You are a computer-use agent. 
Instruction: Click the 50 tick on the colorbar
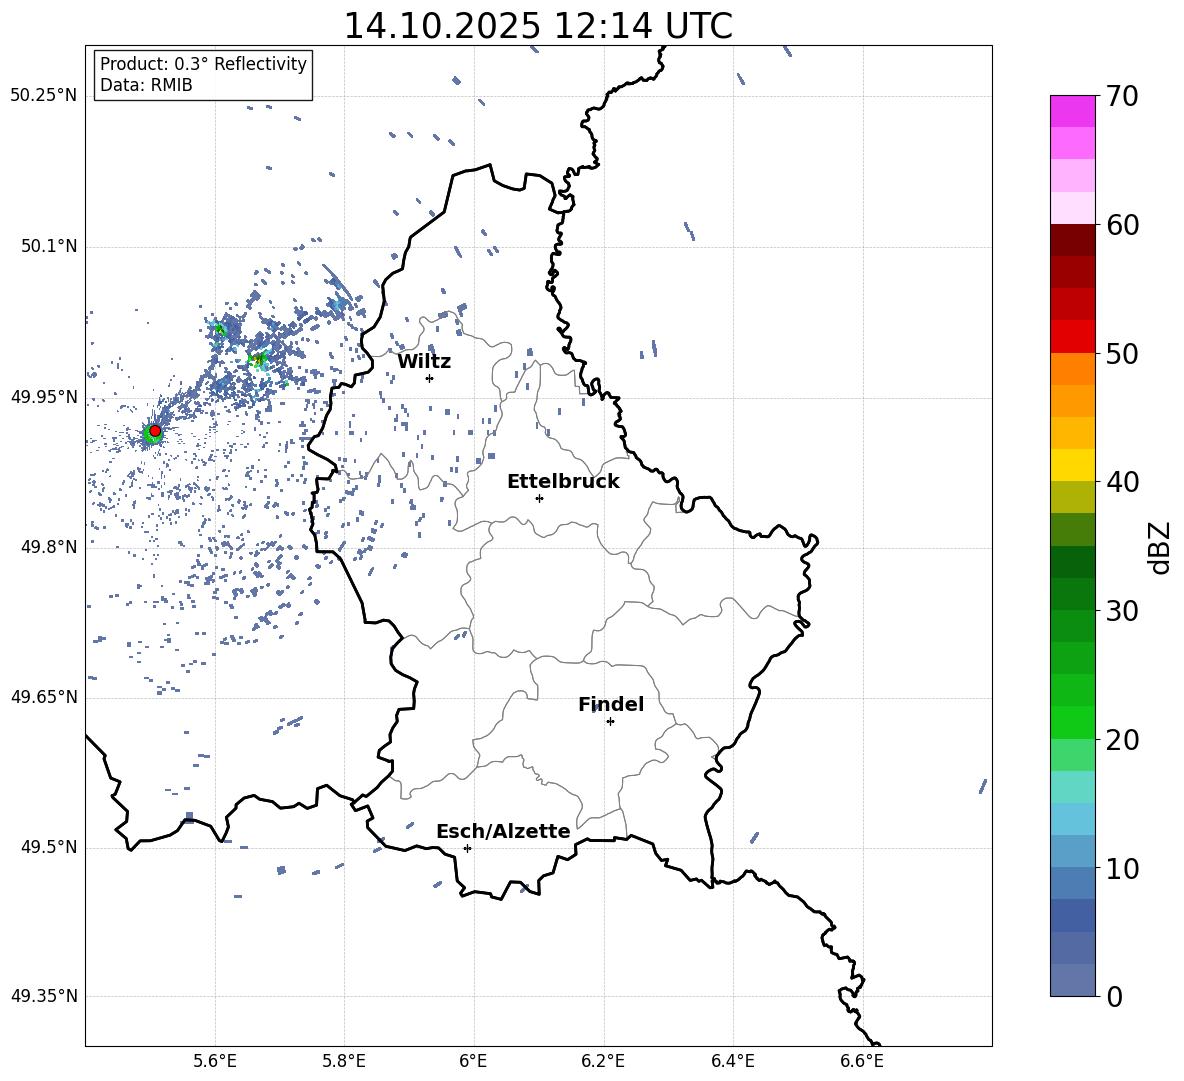pyautogui.click(x=1122, y=353)
